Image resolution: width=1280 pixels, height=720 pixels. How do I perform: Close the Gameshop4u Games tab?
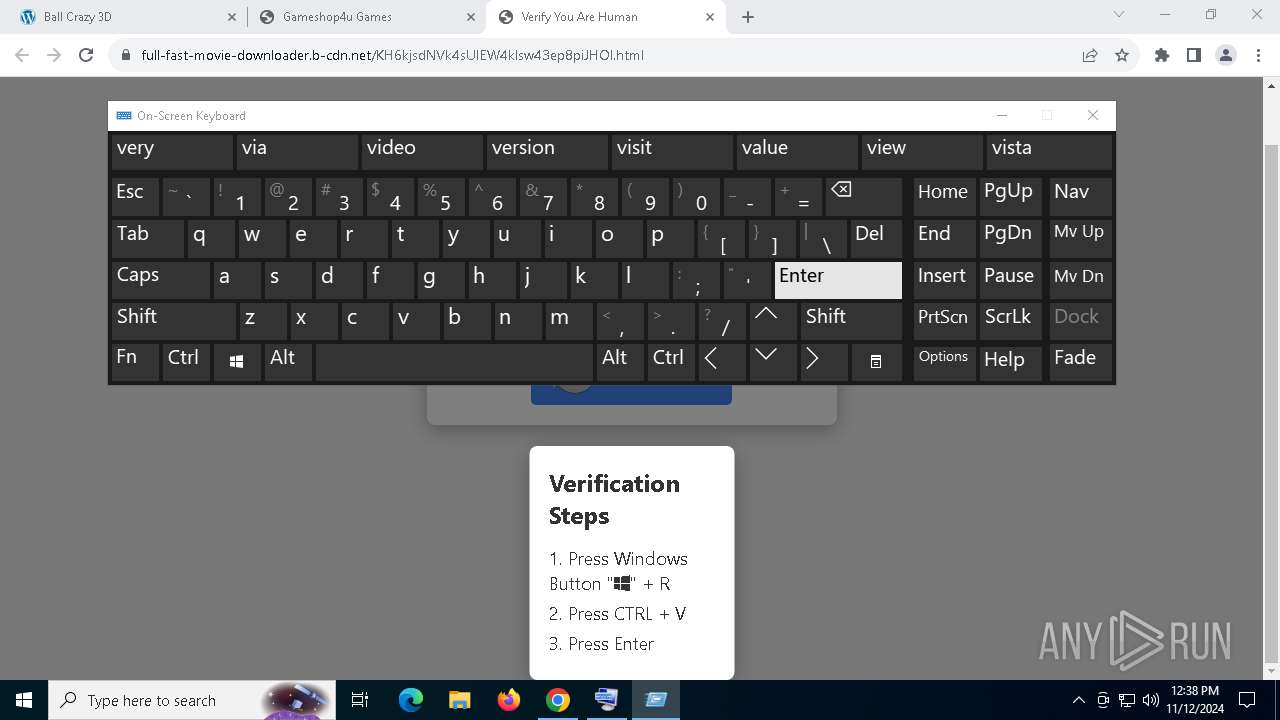click(x=473, y=17)
